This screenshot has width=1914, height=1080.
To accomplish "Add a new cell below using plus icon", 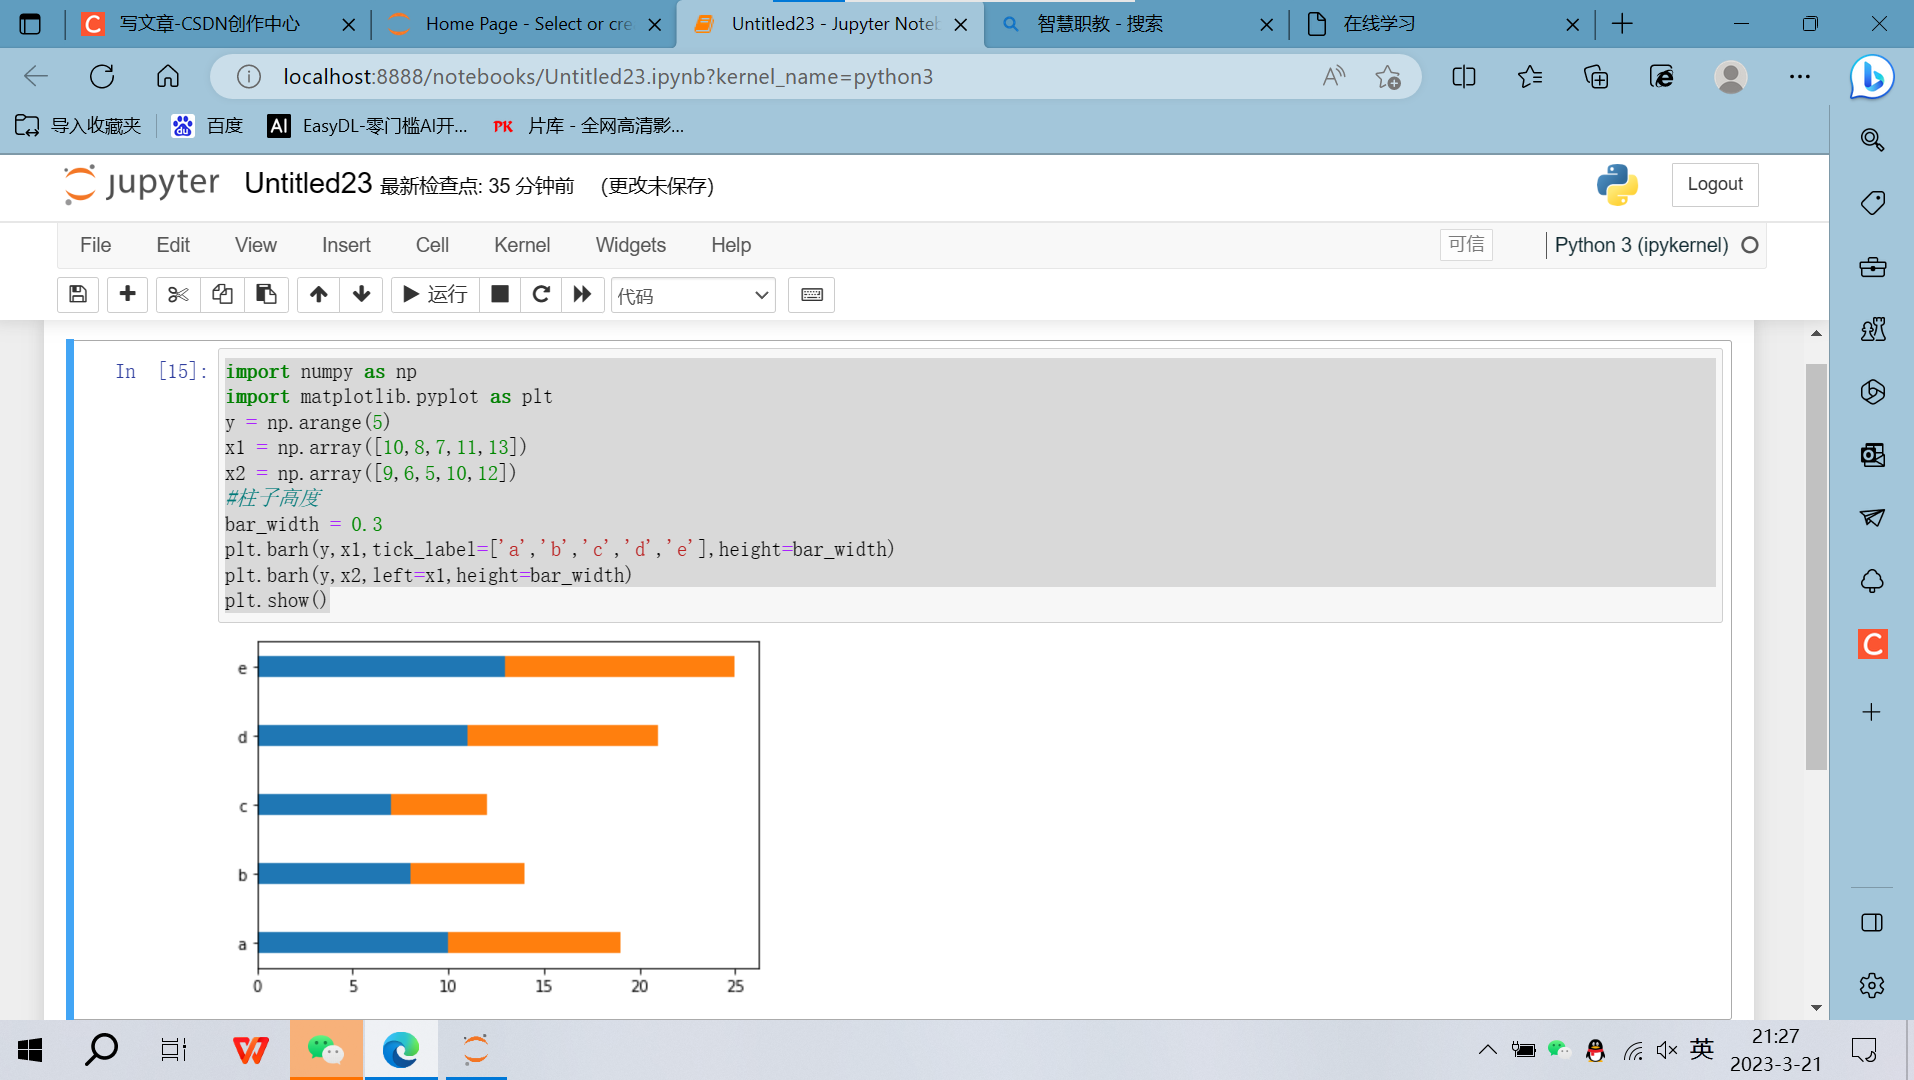I will pos(127,294).
